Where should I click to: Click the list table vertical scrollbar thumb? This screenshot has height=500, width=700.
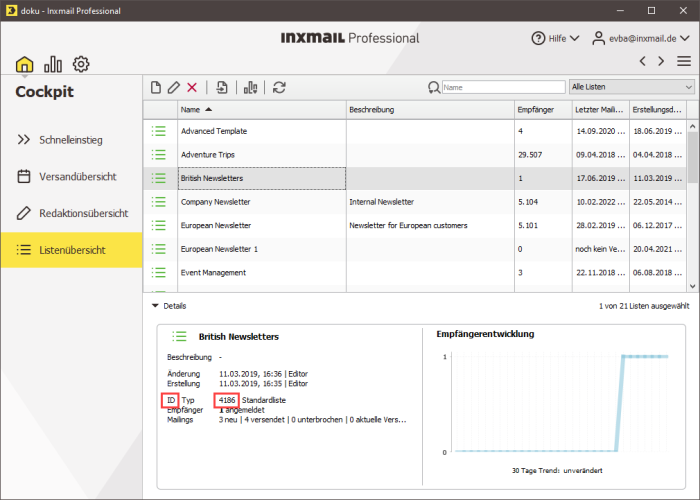pos(692,157)
